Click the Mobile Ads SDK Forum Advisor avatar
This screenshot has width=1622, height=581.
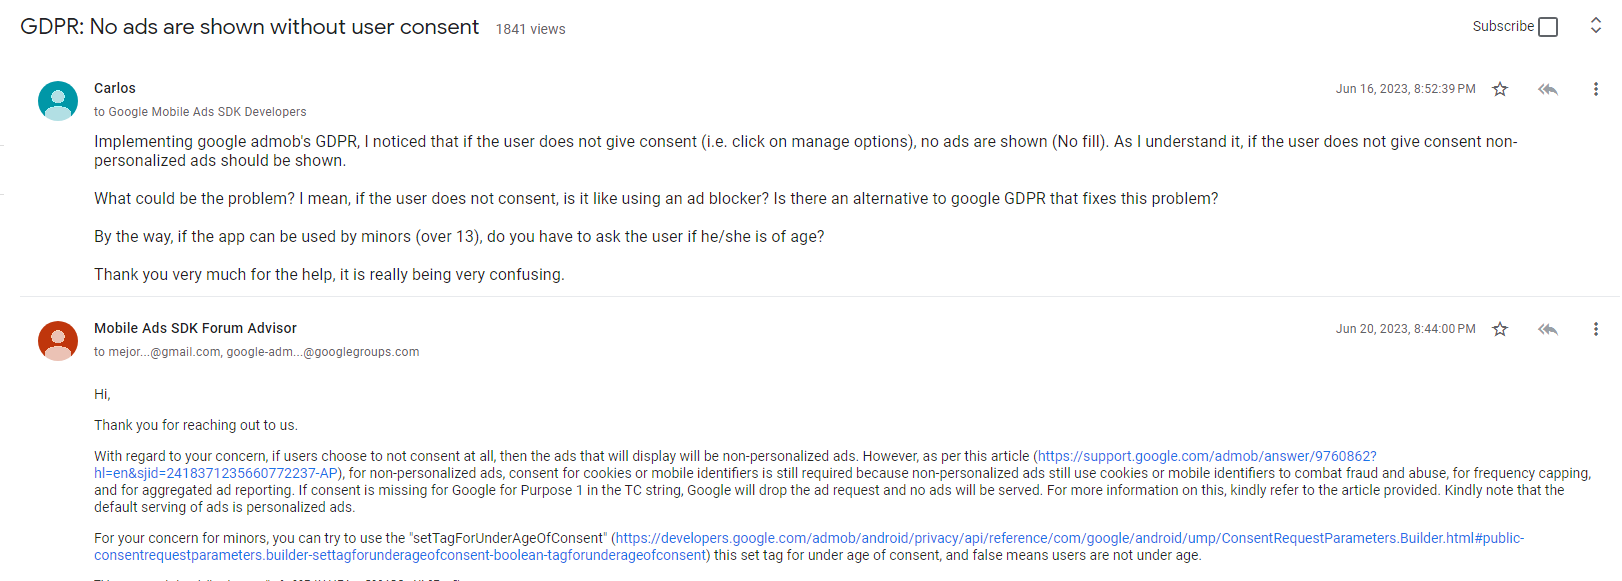pos(57,340)
